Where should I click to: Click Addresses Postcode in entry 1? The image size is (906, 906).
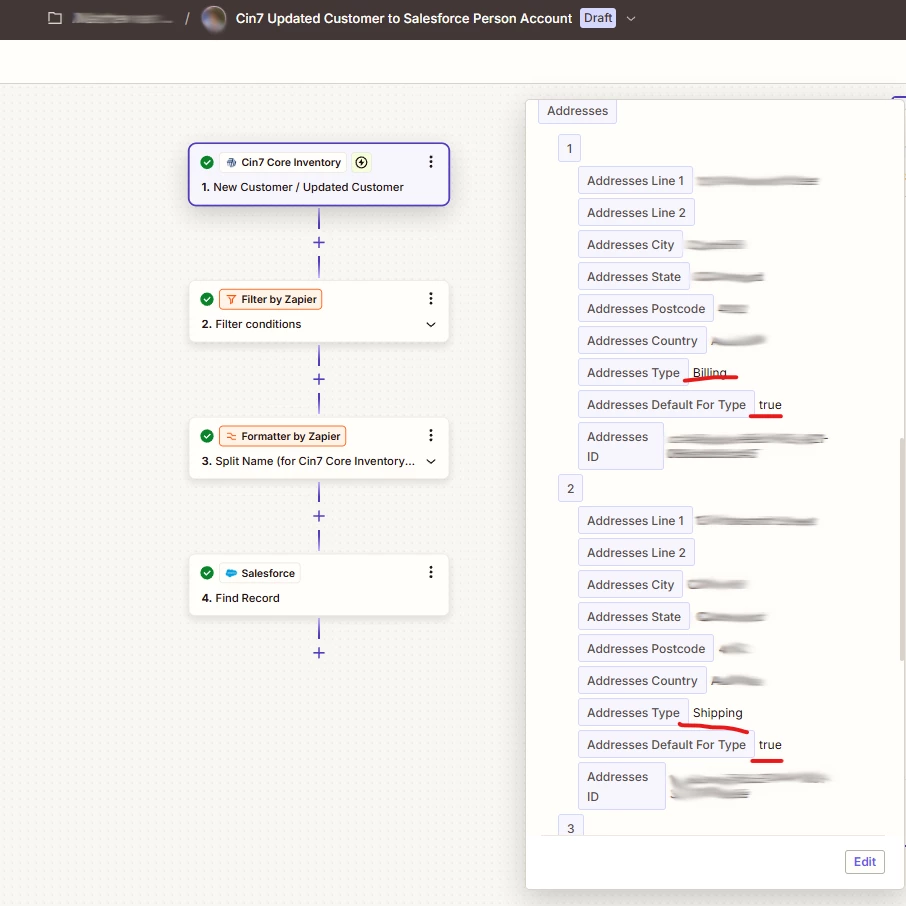646,309
